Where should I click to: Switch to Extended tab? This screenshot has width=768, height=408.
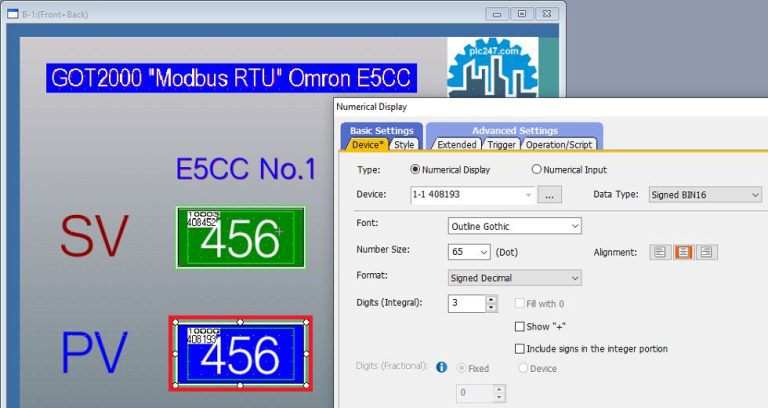pos(456,144)
